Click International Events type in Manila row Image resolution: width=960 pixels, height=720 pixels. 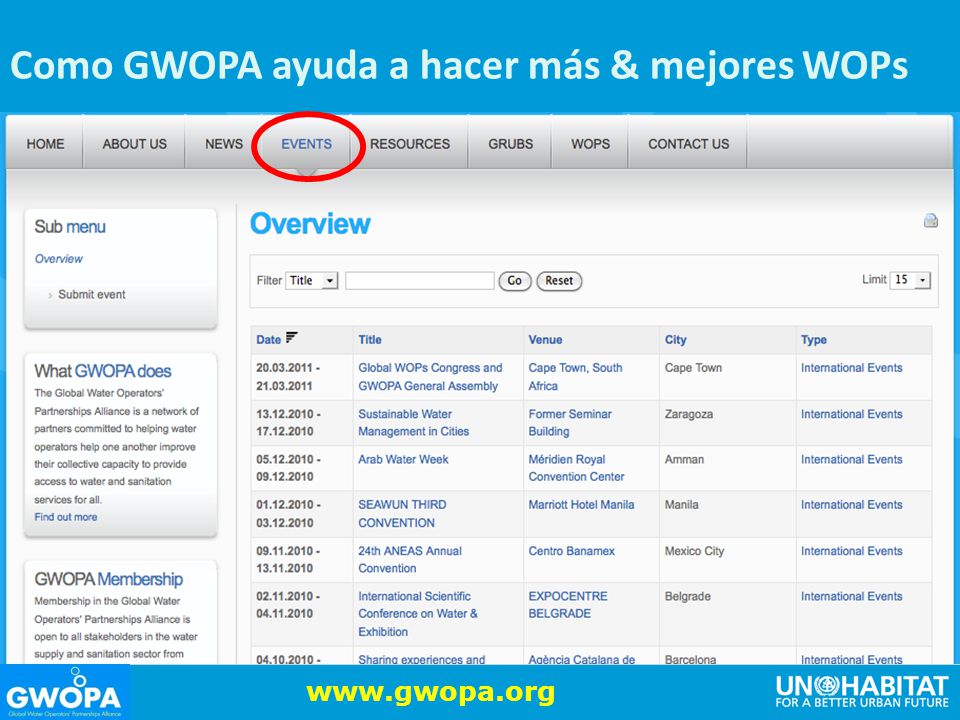852,505
